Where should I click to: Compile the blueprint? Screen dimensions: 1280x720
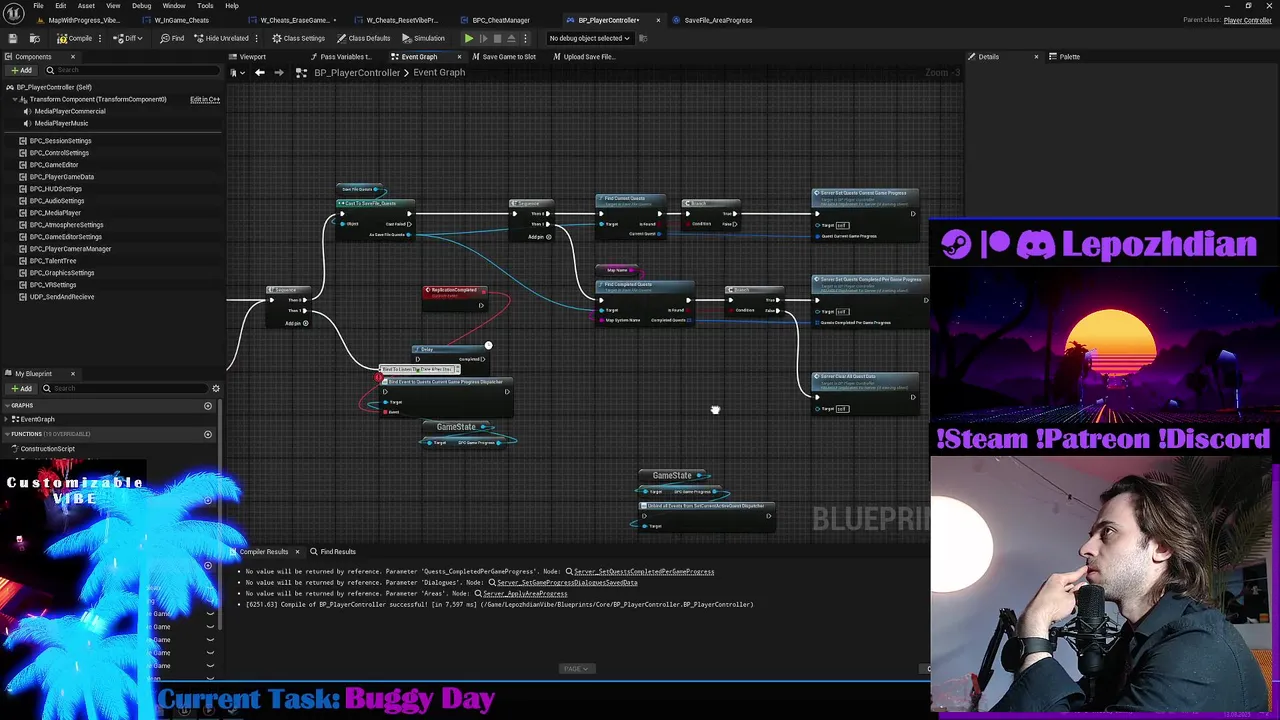(75, 38)
